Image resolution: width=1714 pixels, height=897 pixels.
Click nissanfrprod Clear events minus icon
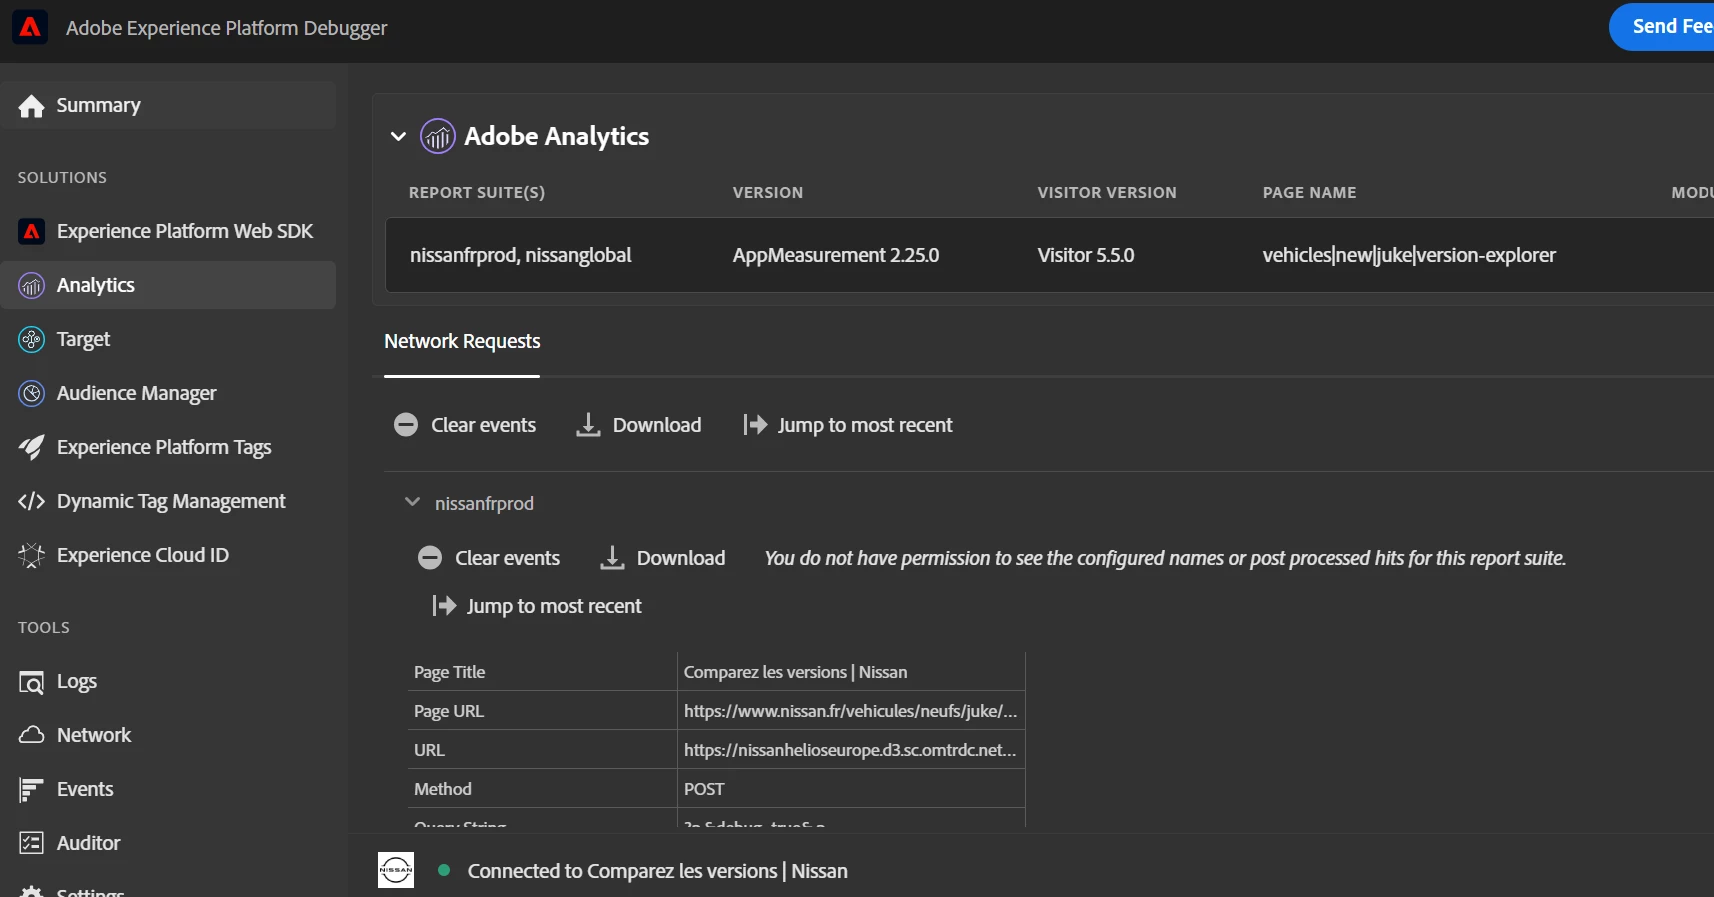(430, 558)
